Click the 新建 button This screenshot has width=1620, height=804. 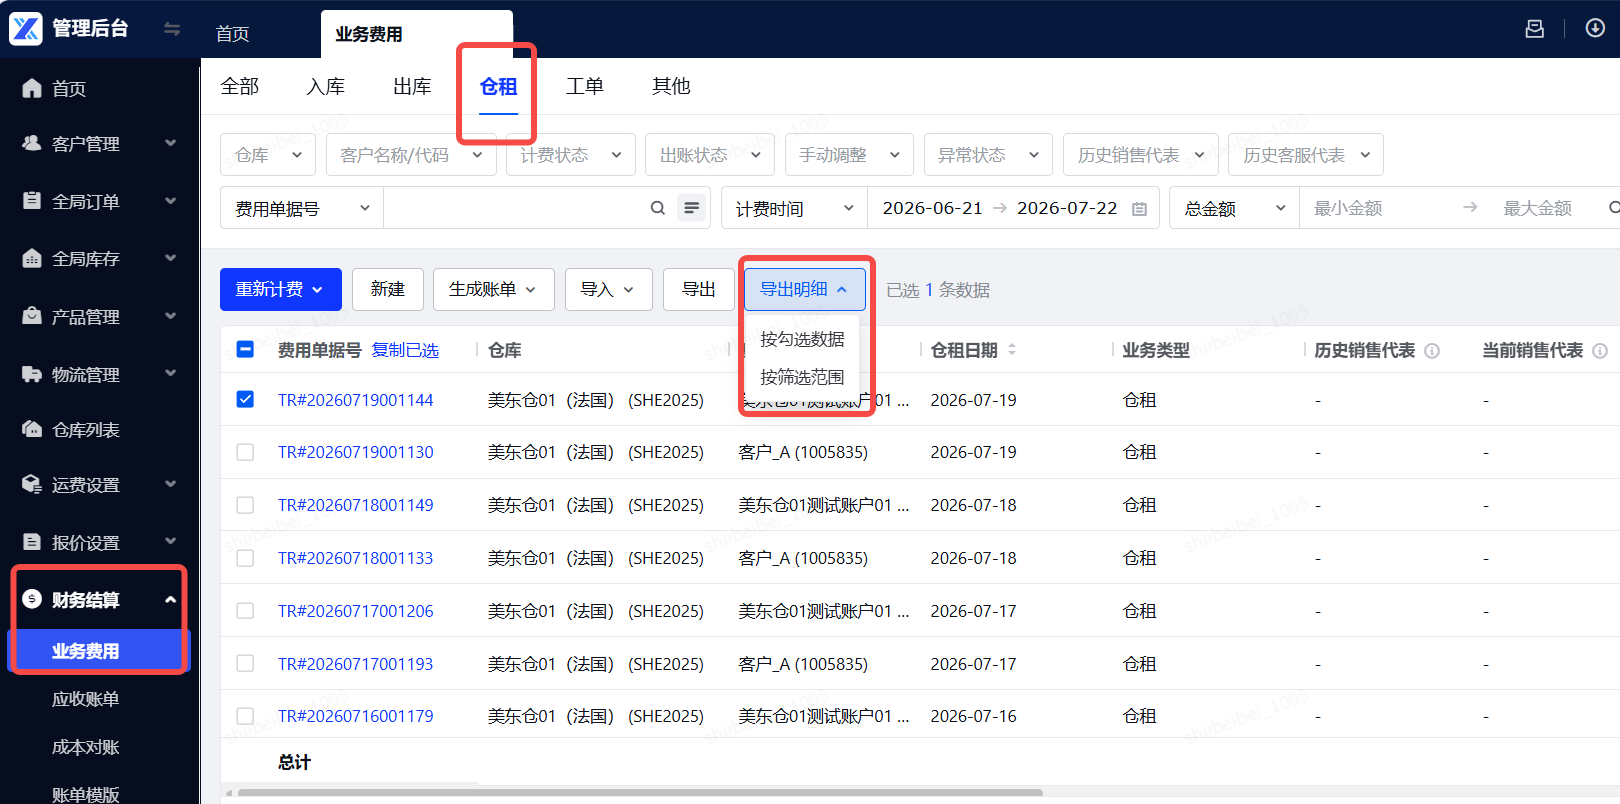click(387, 289)
